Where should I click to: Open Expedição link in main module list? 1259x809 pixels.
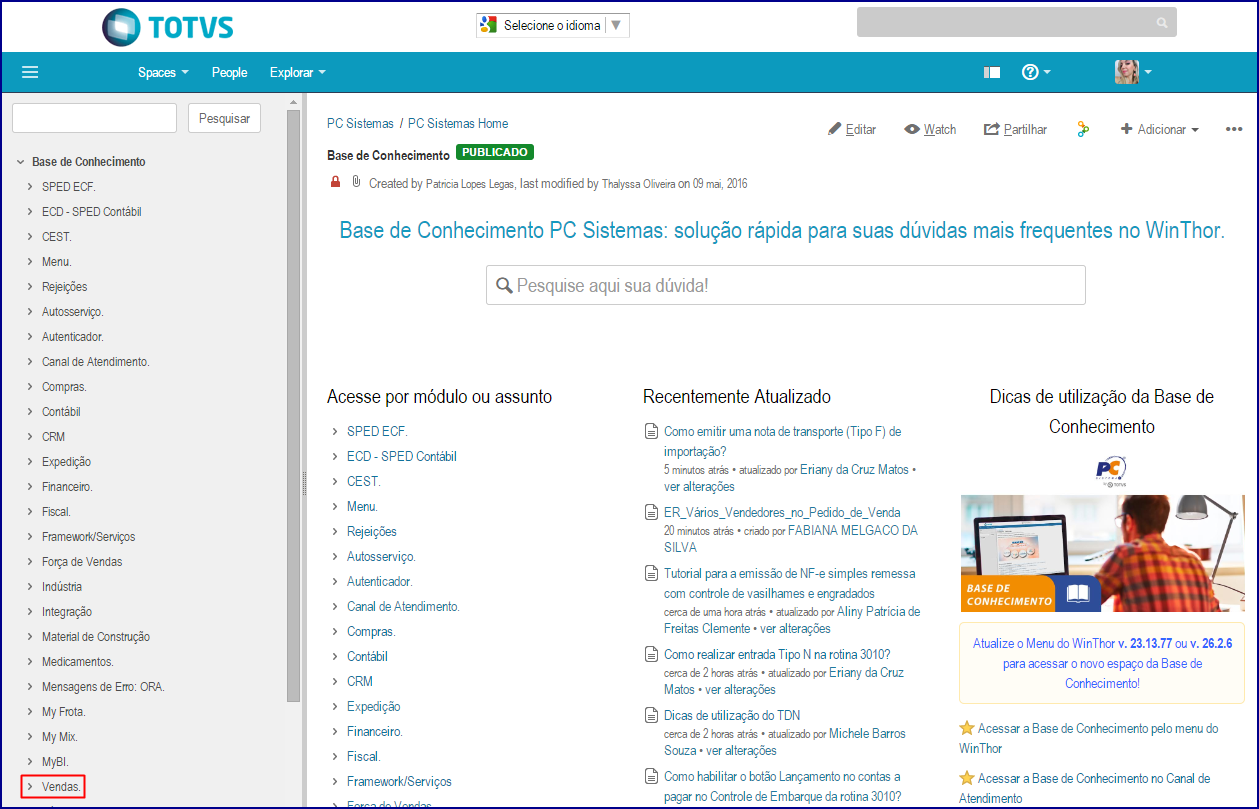pos(374,706)
